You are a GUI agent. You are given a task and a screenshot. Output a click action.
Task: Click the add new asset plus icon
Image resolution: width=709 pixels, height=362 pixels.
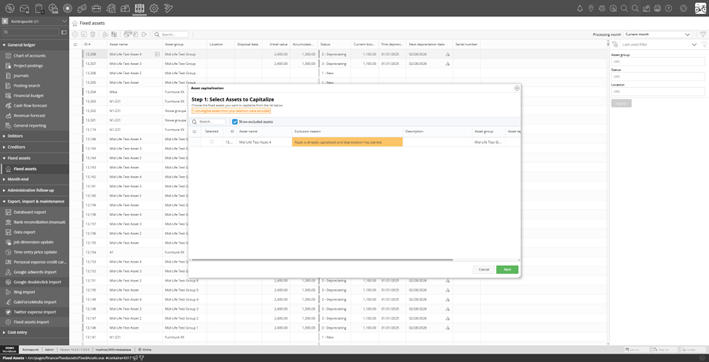[x=75, y=34]
